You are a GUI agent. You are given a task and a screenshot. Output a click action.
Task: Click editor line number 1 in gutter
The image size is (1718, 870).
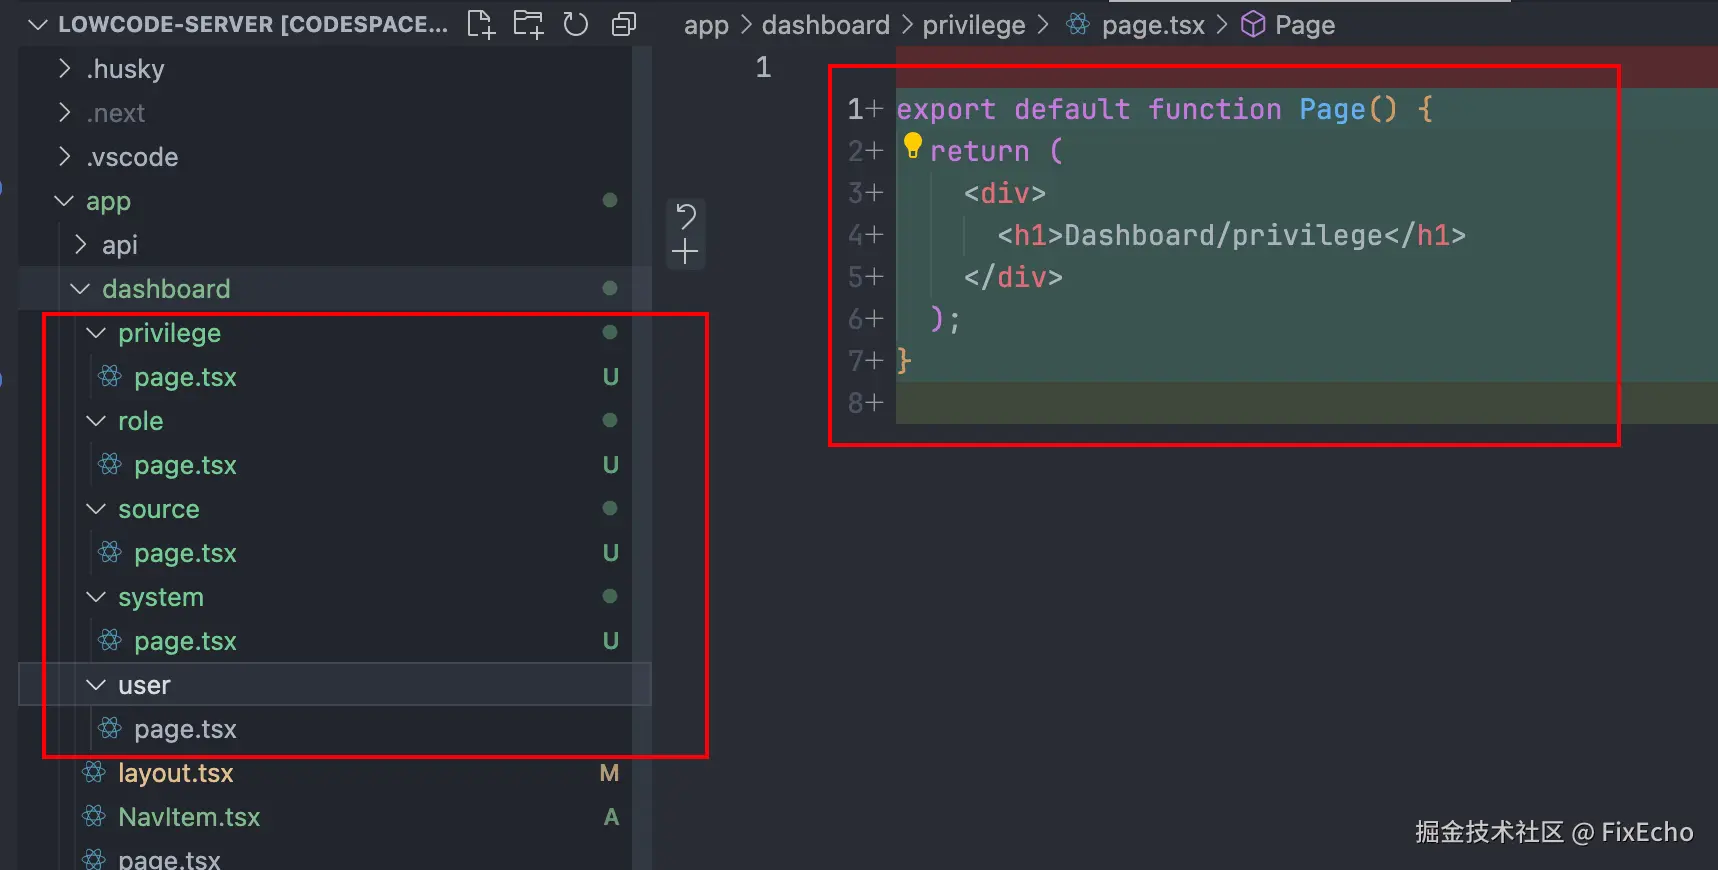(763, 67)
